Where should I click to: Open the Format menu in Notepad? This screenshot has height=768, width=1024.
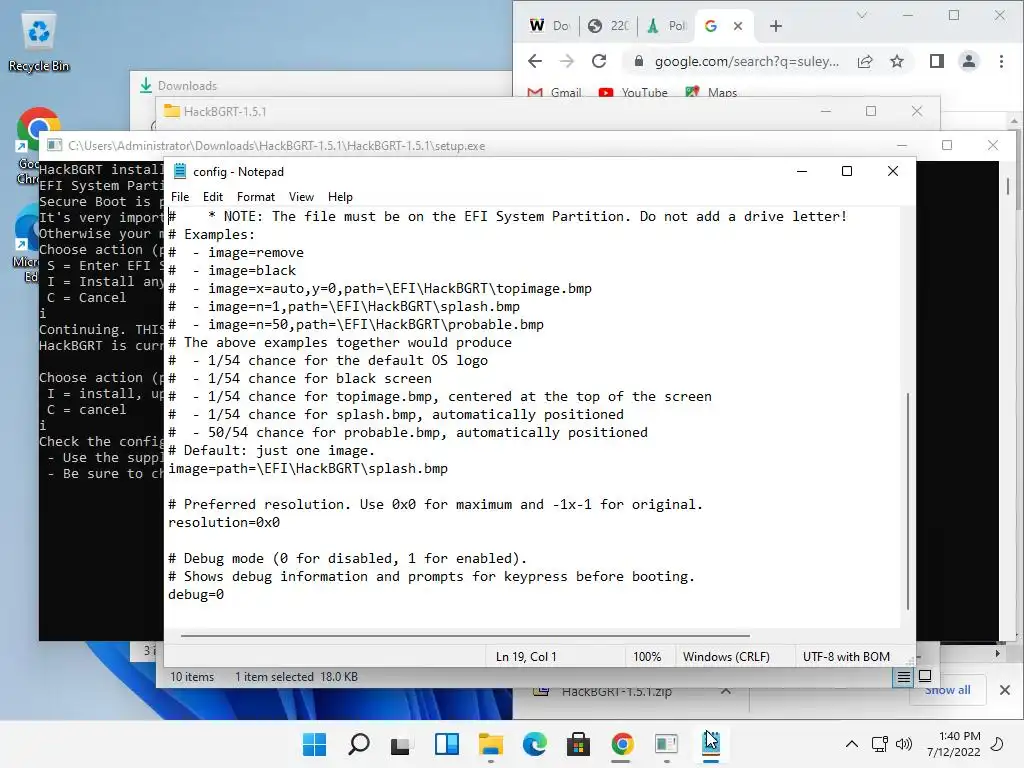coord(255,197)
